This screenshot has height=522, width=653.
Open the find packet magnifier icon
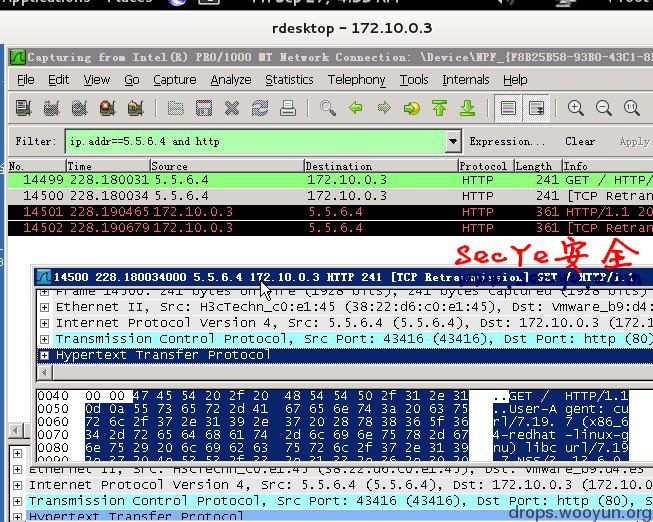[327, 108]
